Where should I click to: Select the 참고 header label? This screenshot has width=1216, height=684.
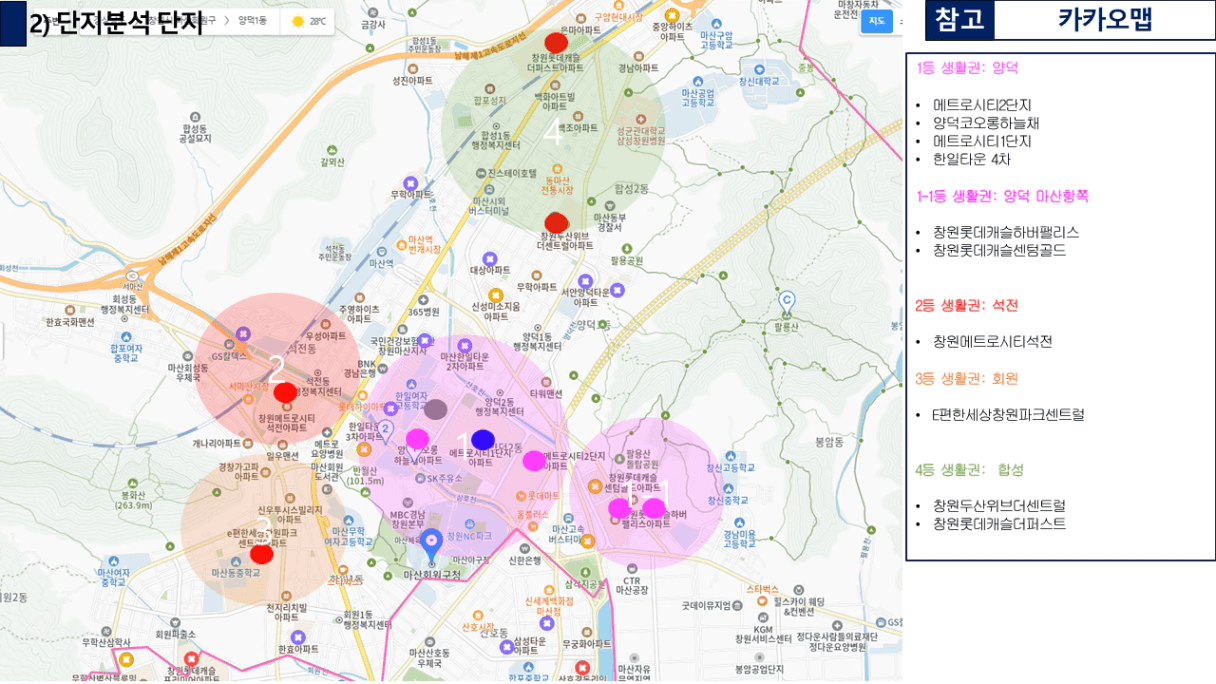pos(960,20)
